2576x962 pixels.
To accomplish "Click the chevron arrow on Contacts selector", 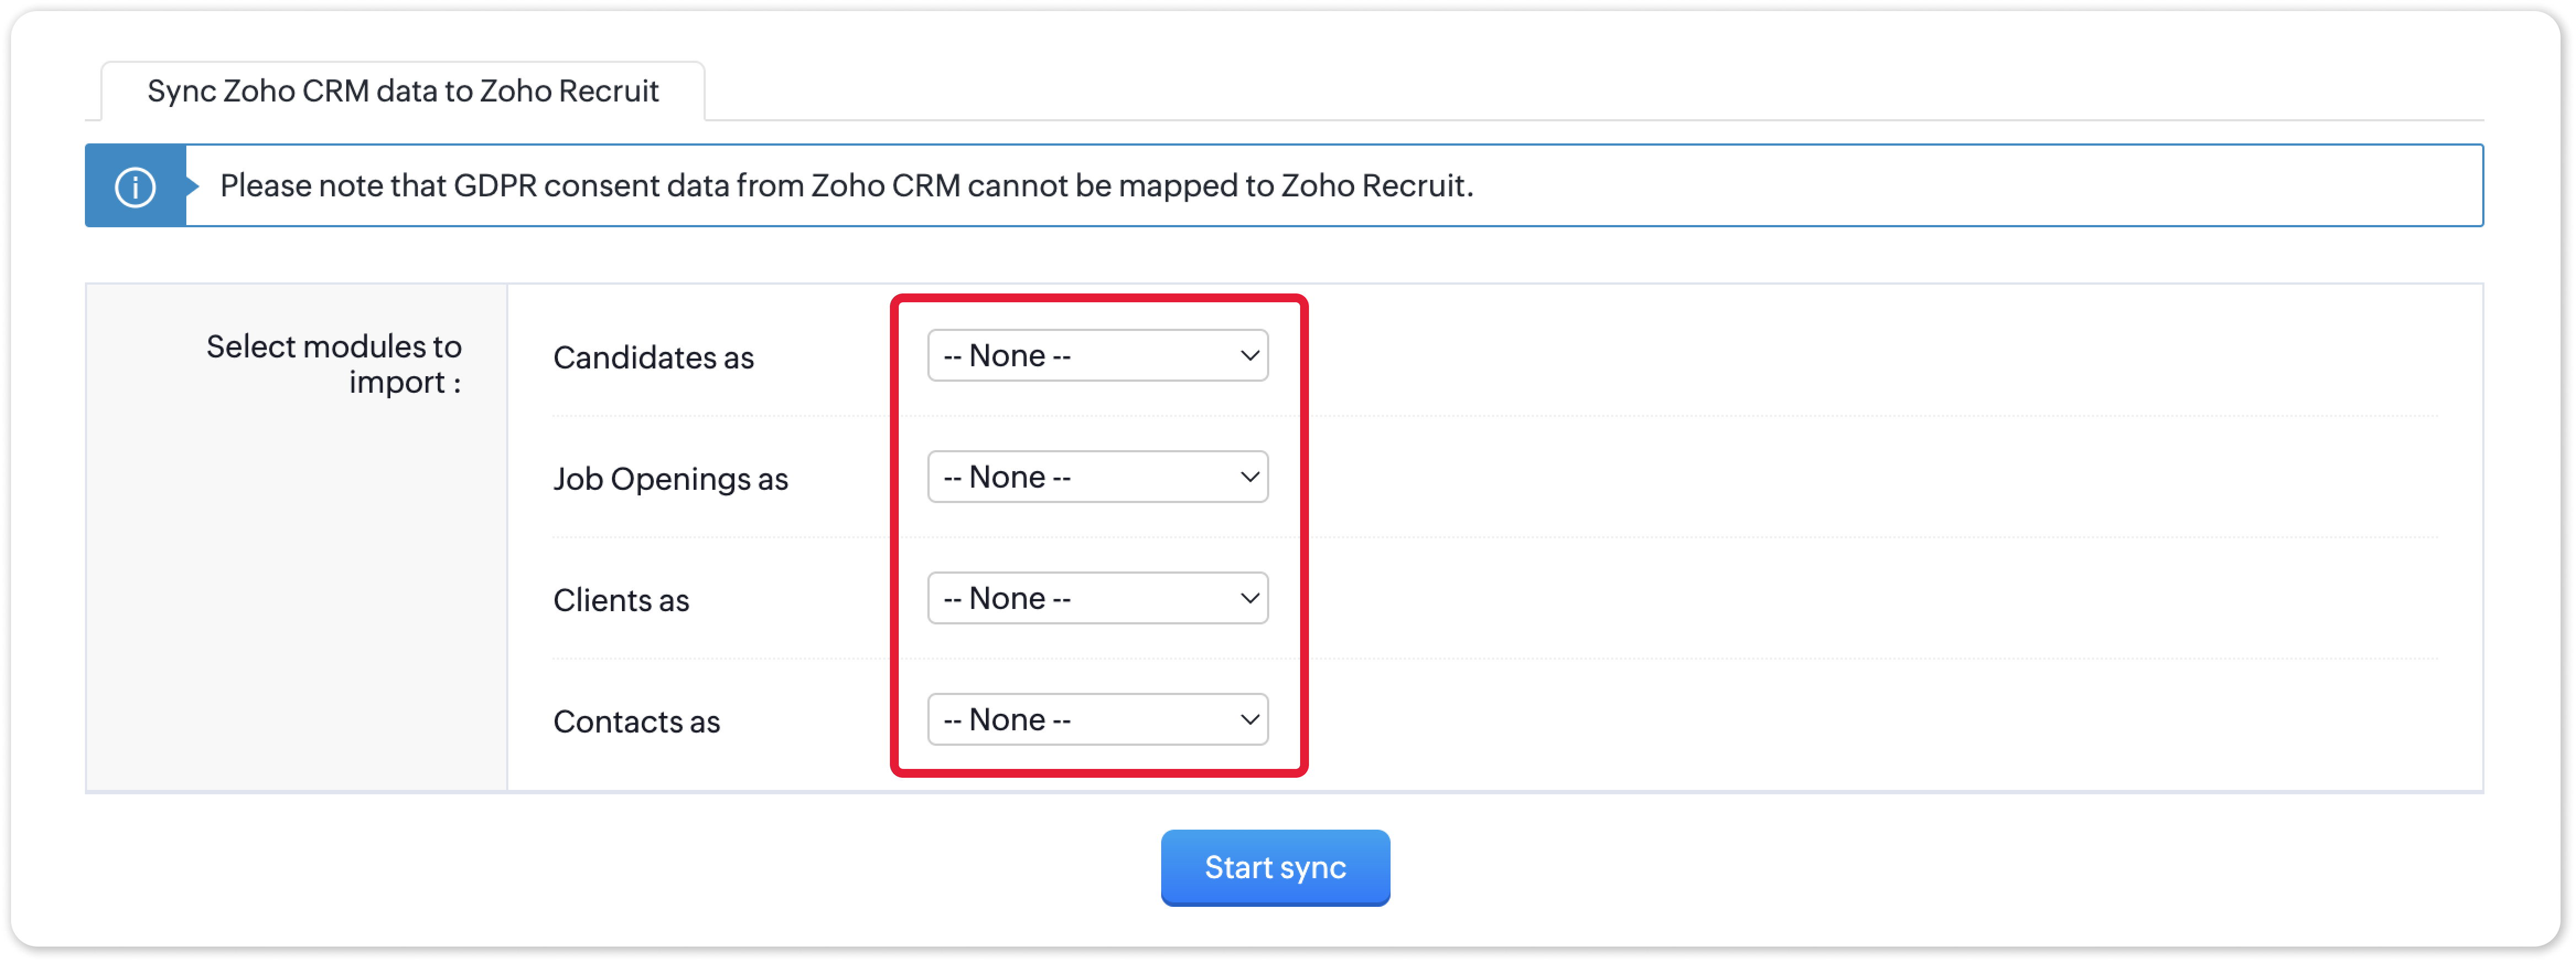I will pos(1249,720).
